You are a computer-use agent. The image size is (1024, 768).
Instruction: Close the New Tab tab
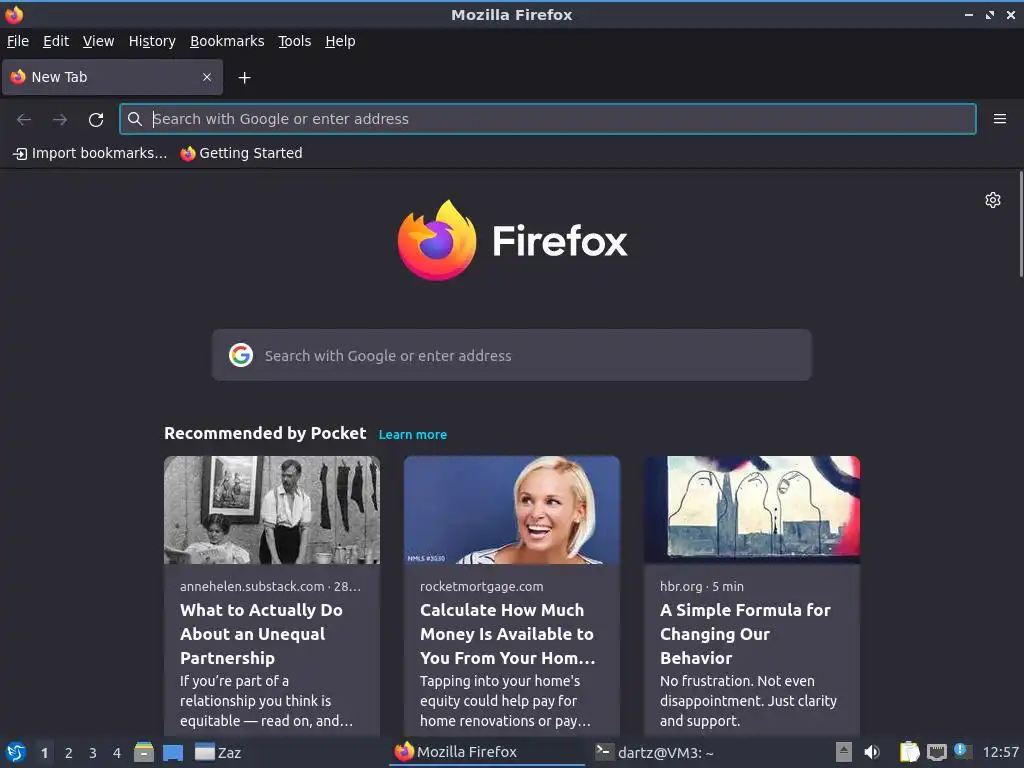[x=206, y=77]
